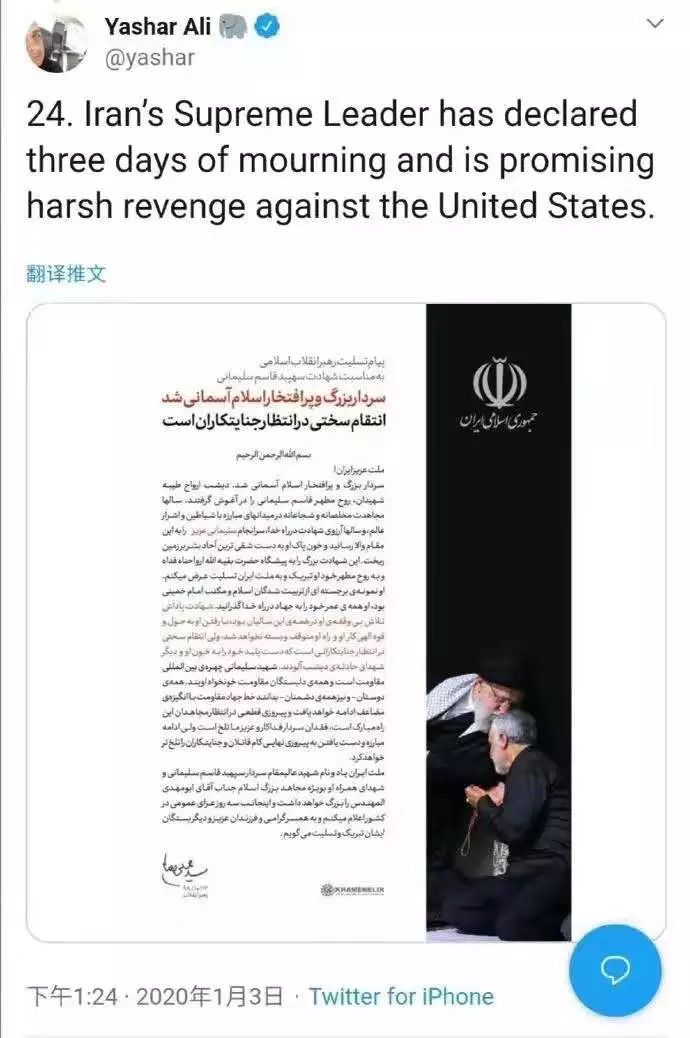
Task: Click the black Persian headline line
Action: click(274, 422)
